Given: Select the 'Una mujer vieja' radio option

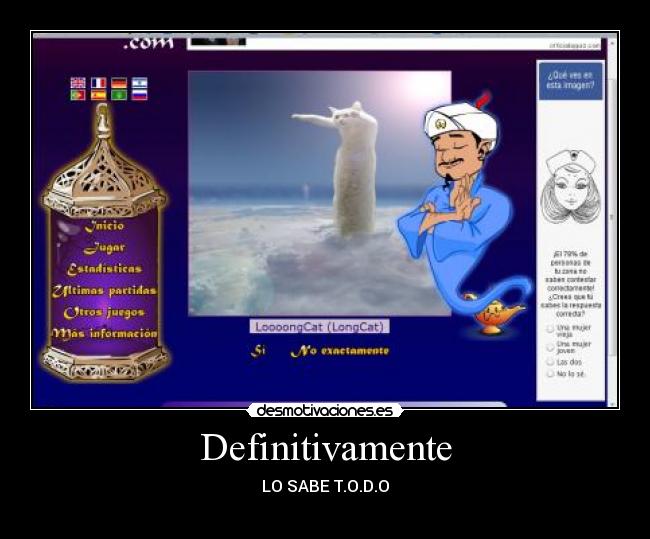Looking at the screenshot, I should (x=550, y=329).
